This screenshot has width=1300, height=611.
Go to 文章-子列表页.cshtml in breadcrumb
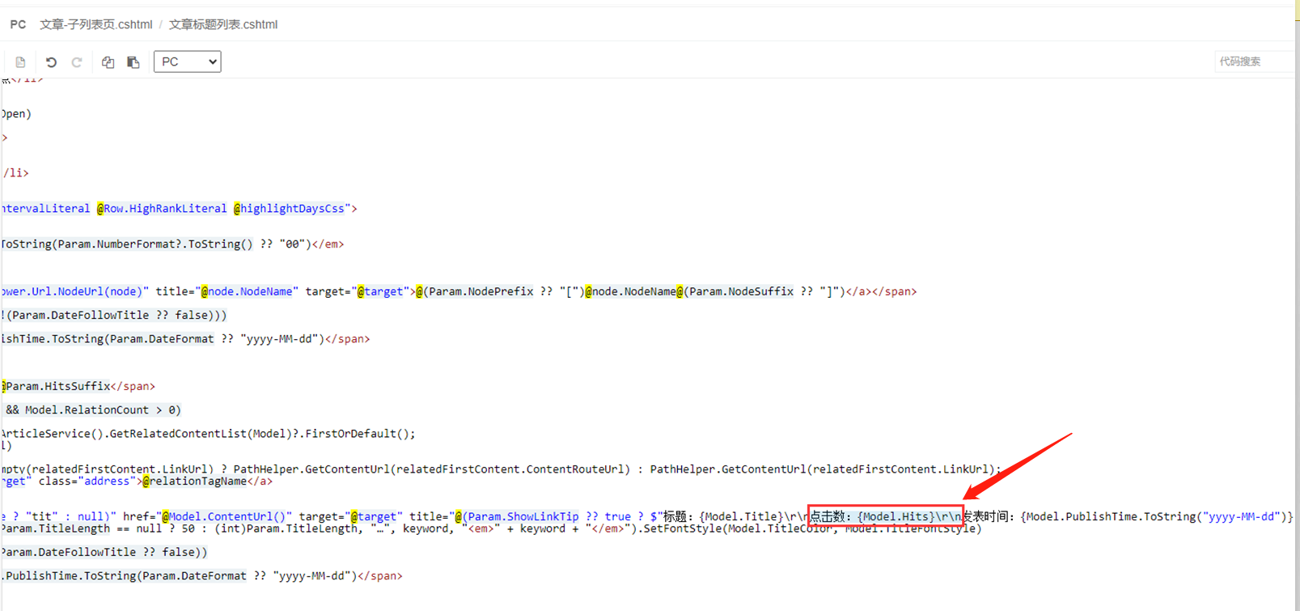[x=96, y=24]
